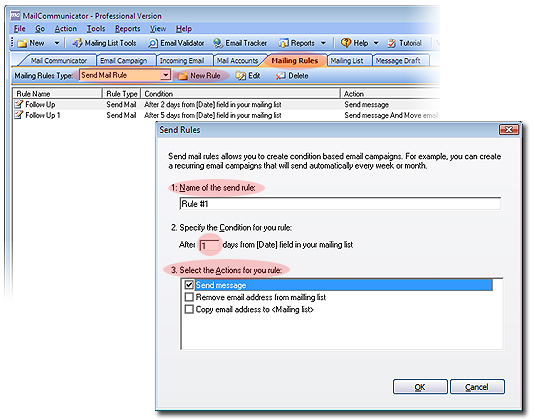
Task: Confirm the rule with the OK button
Action: tap(420, 387)
